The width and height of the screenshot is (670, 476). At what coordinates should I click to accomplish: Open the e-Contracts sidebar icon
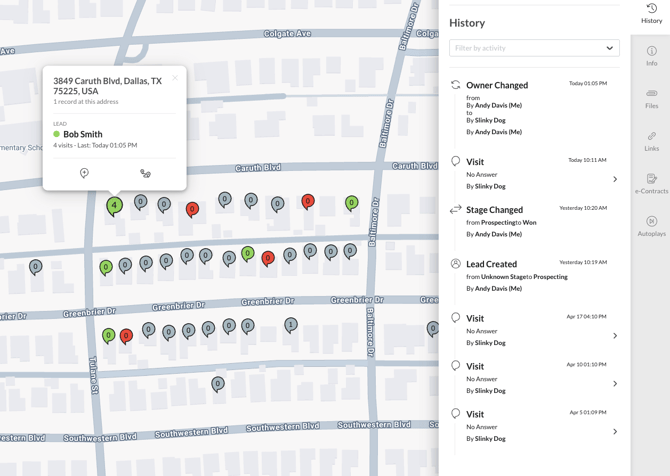pos(651,184)
